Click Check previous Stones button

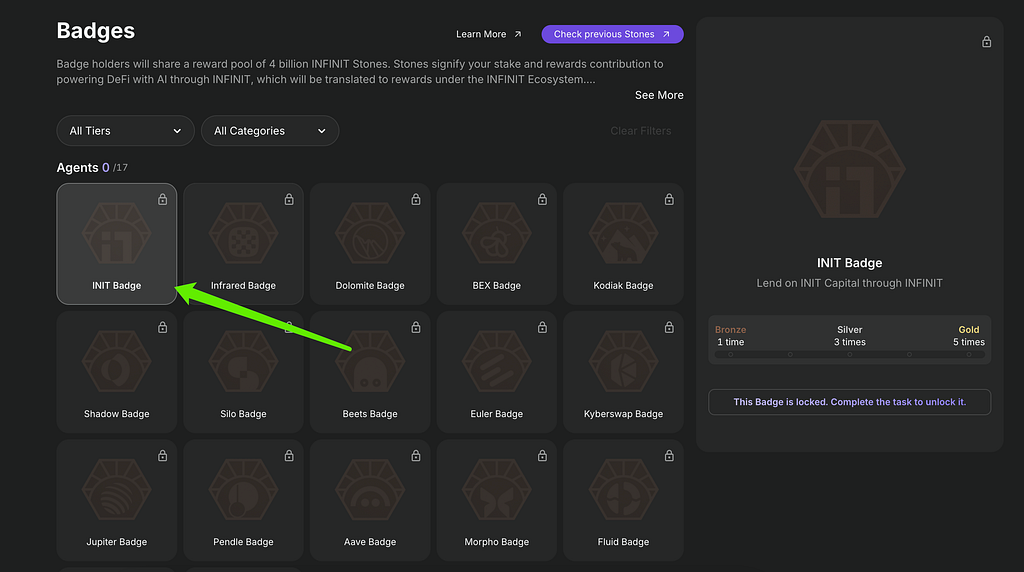(613, 34)
